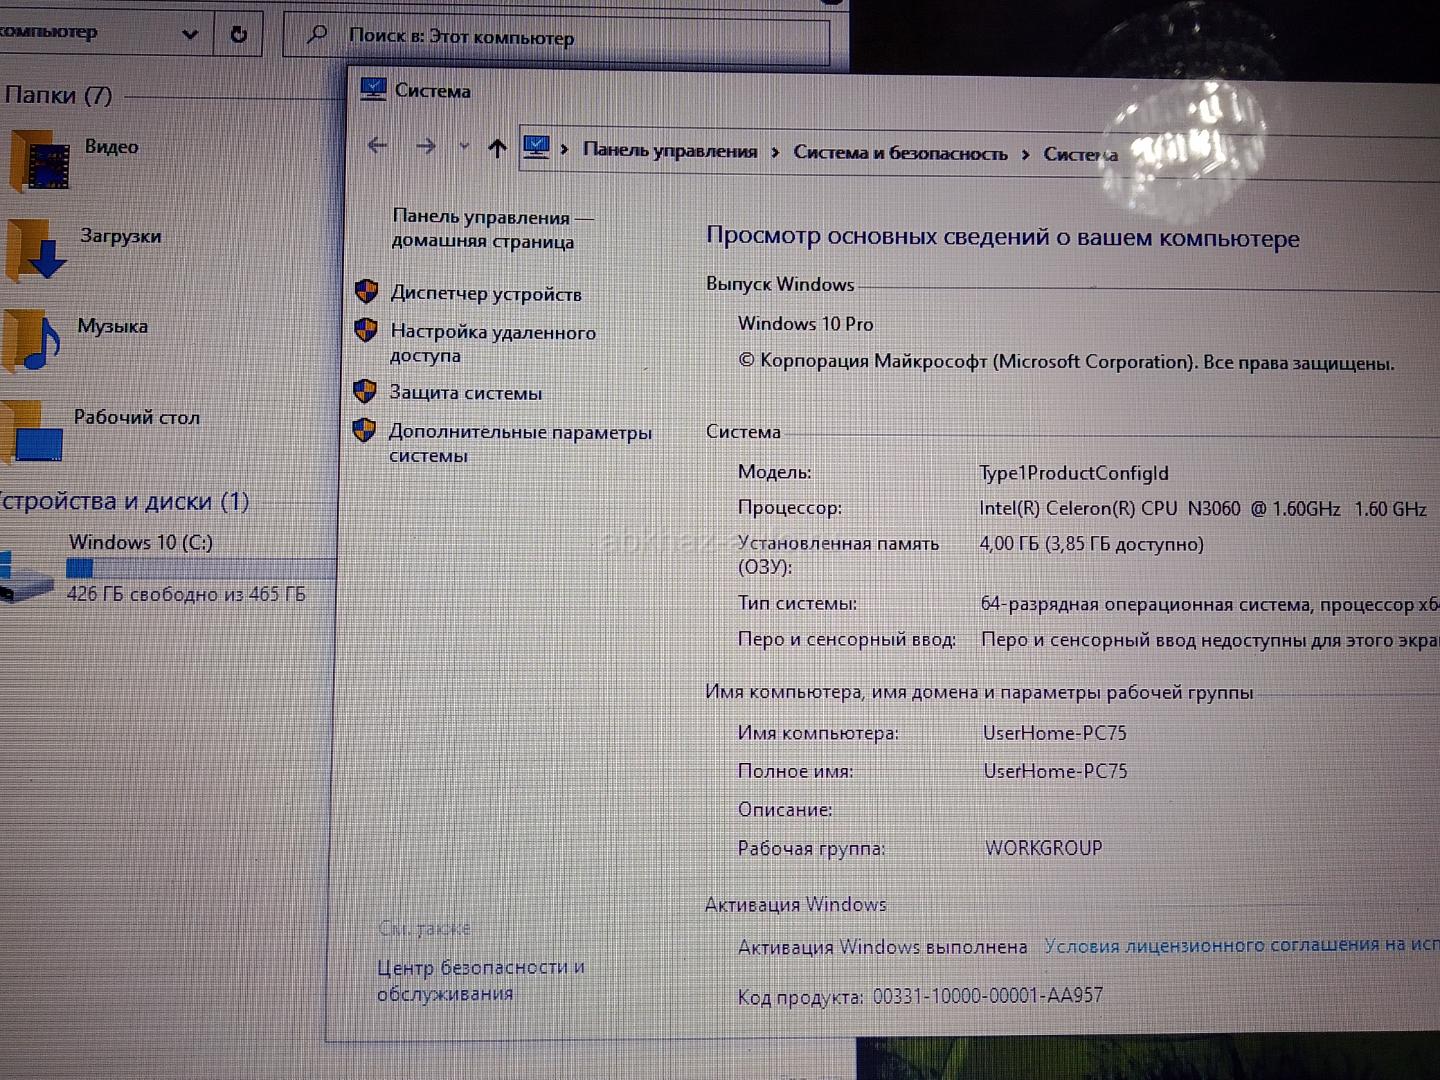Open recent locations dropdown in System window

point(464,147)
